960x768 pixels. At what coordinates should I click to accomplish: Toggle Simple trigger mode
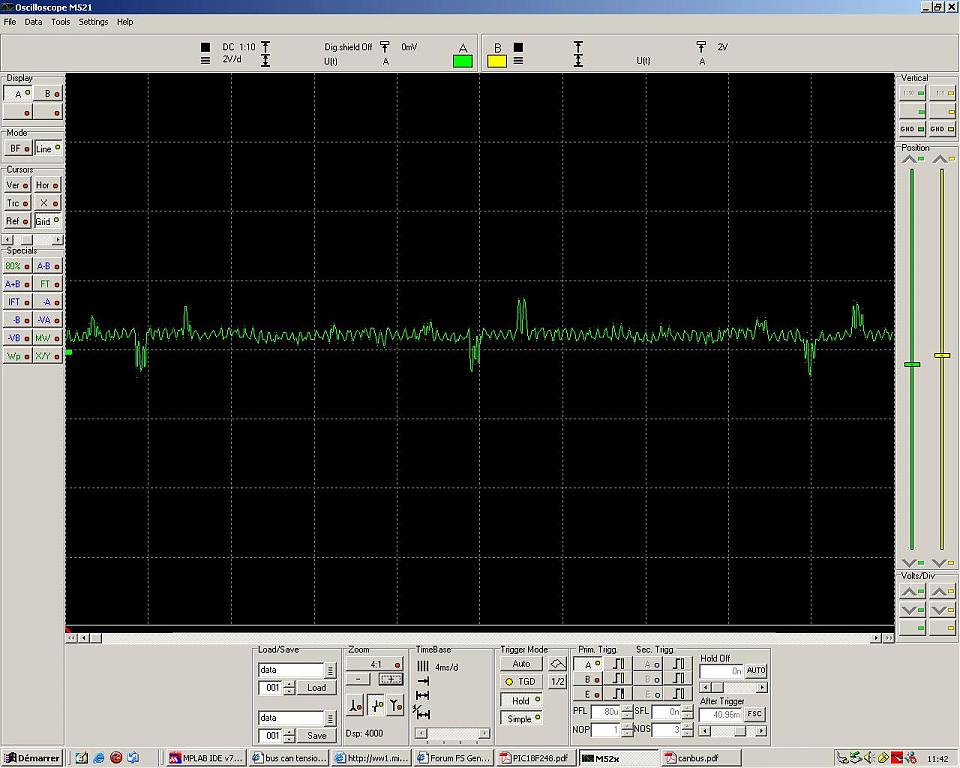(521, 718)
